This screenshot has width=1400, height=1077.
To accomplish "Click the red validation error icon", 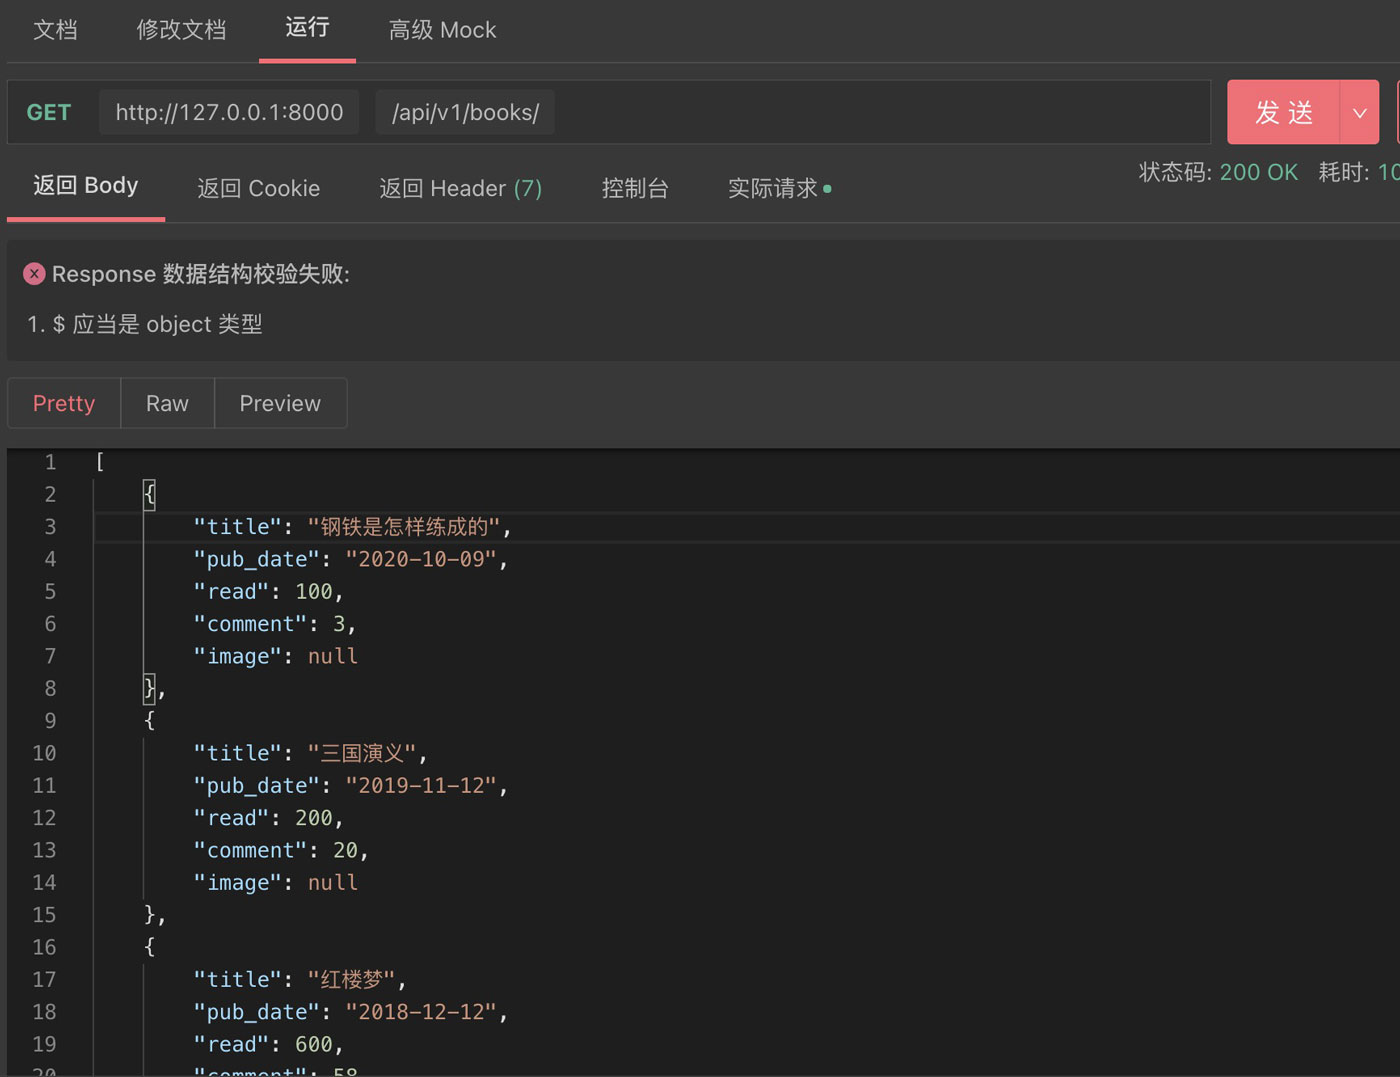I will [34, 274].
